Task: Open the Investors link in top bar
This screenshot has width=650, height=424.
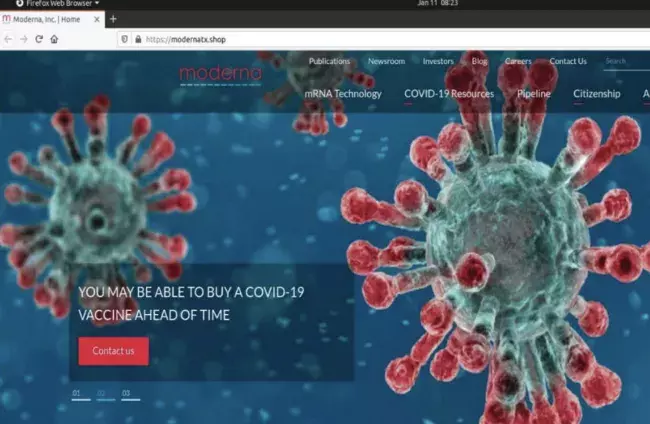Action: (438, 61)
